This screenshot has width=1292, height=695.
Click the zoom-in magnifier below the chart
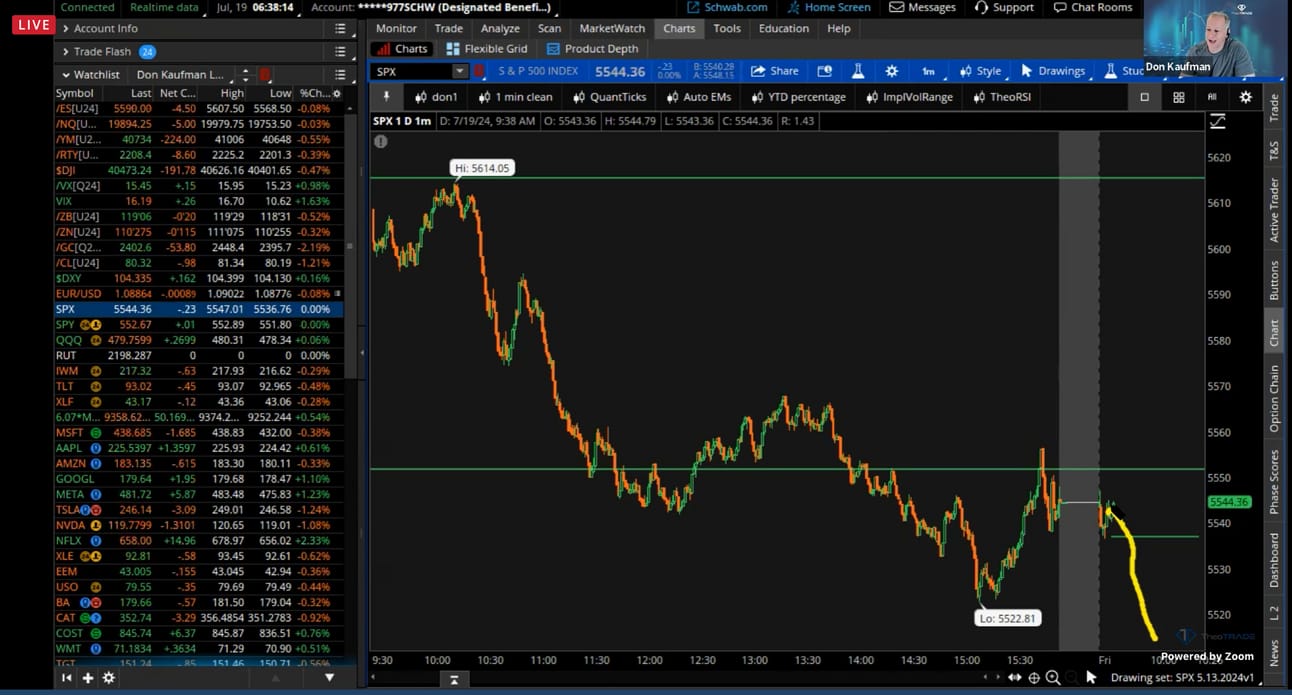(1052, 677)
